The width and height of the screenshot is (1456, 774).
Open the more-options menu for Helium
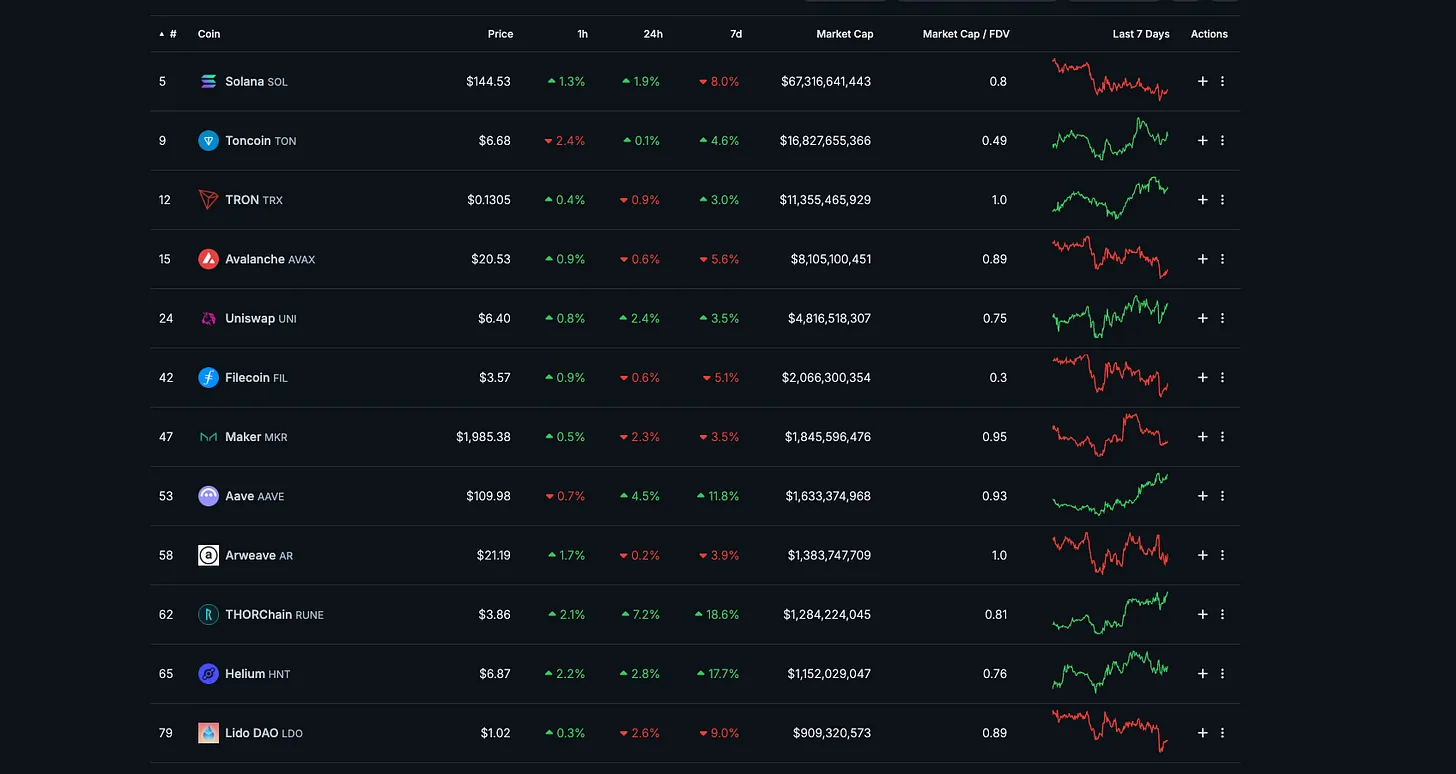[1223, 674]
